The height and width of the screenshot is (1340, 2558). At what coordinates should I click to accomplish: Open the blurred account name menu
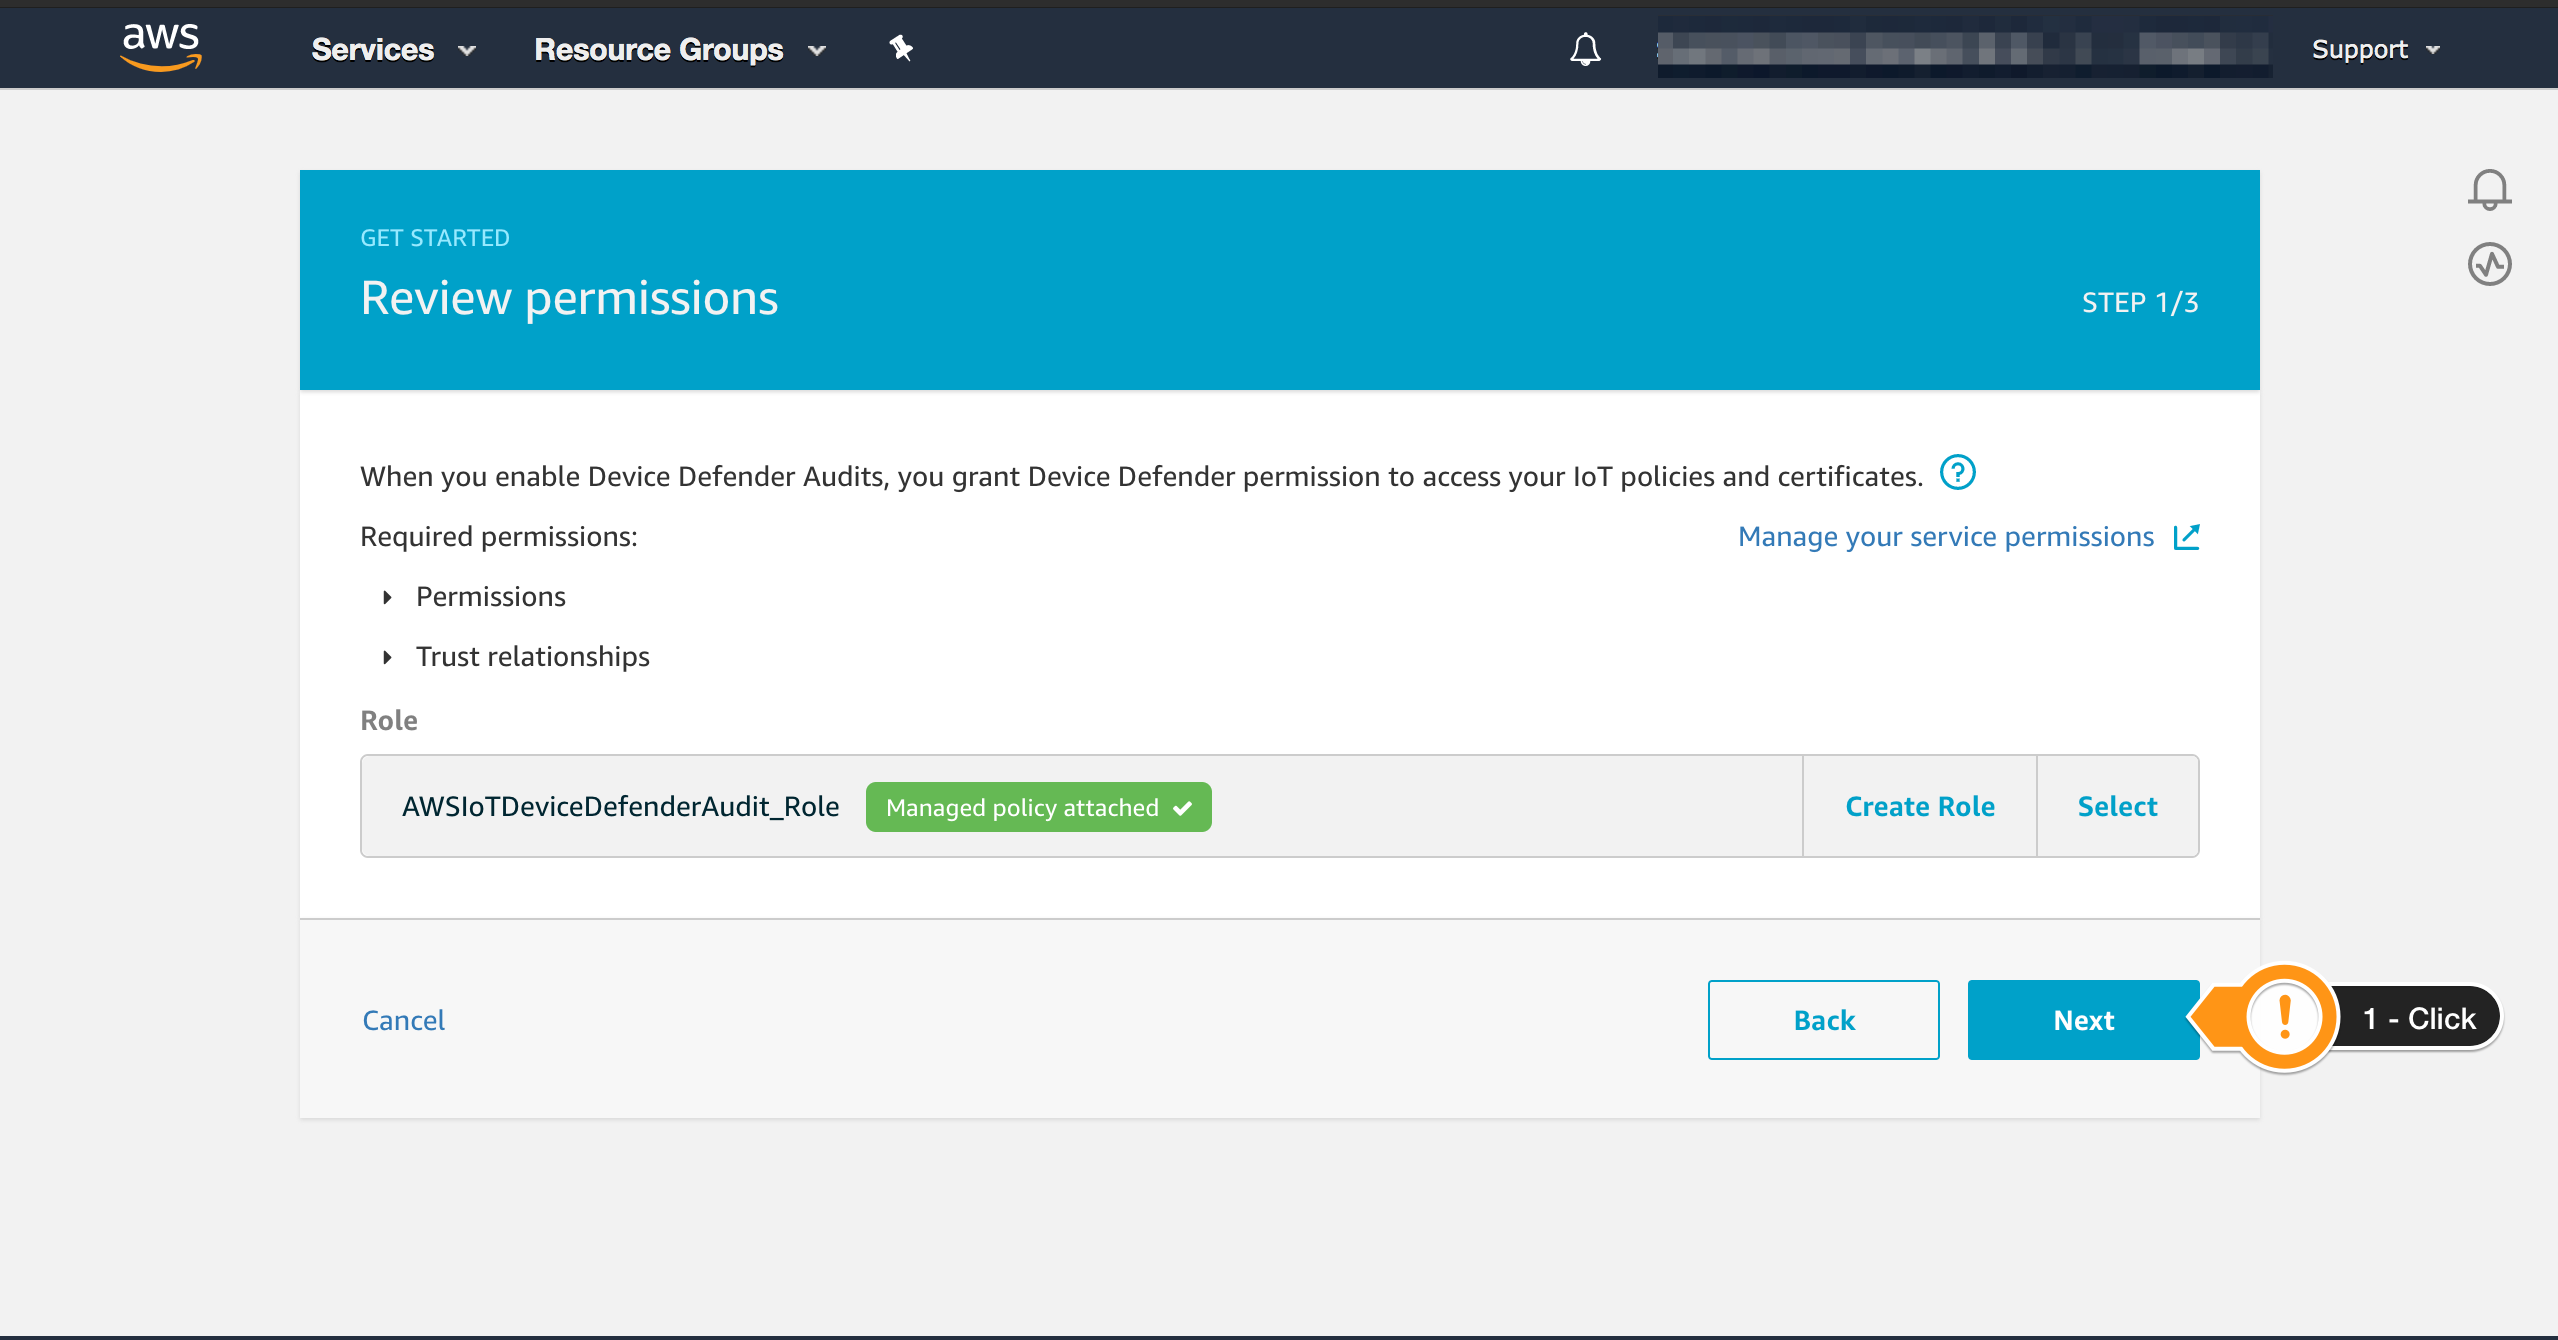tap(1964, 48)
